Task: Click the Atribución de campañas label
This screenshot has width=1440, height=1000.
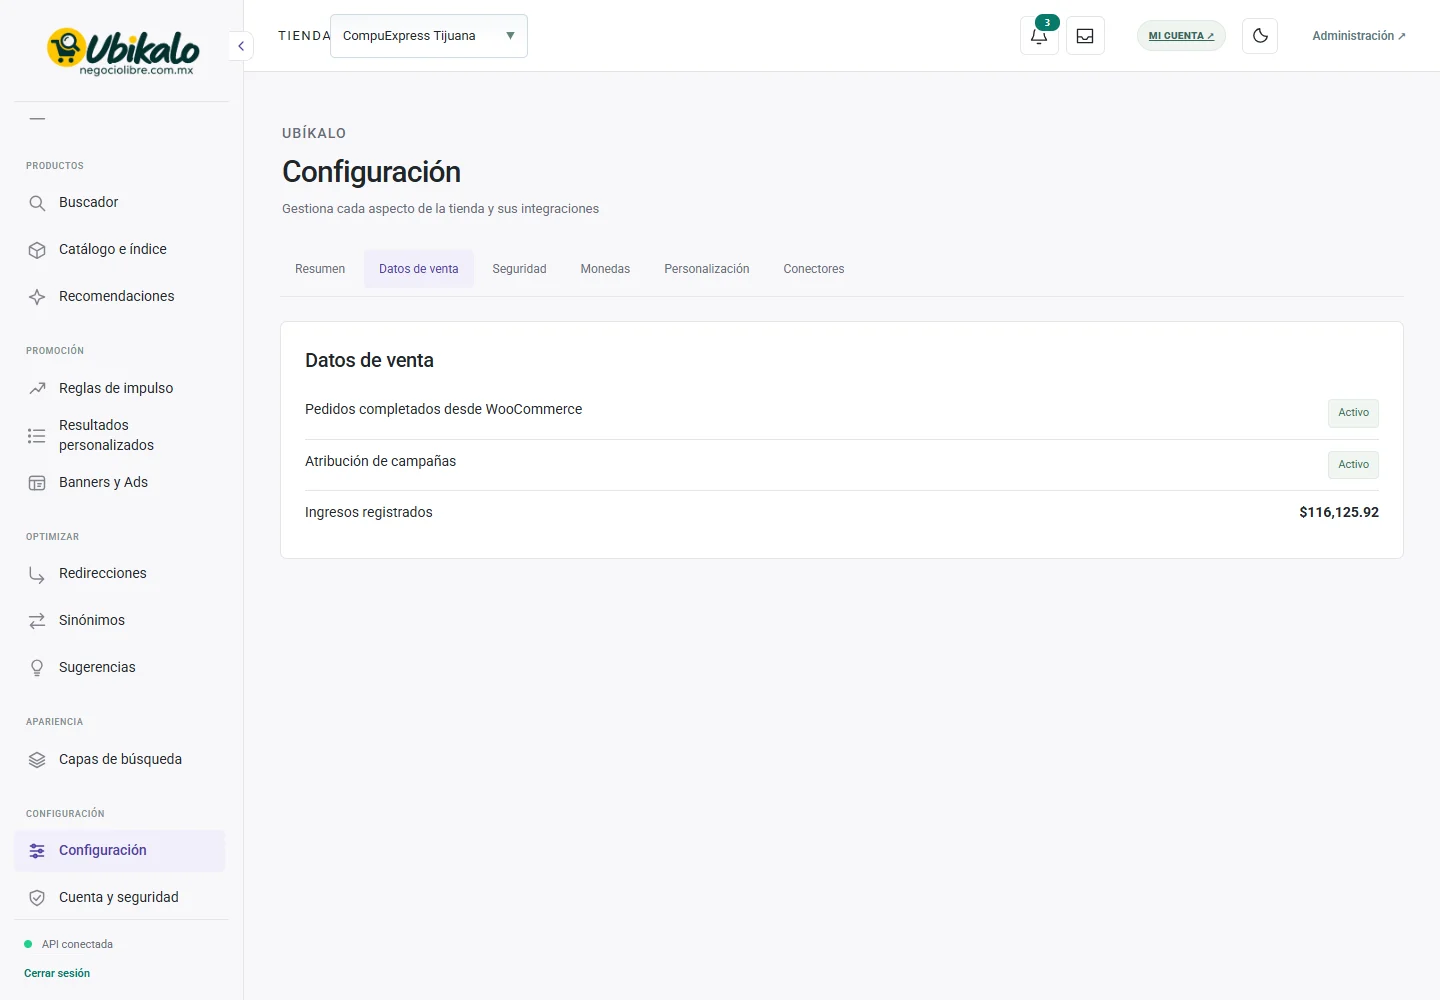Action: coord(380,461)
